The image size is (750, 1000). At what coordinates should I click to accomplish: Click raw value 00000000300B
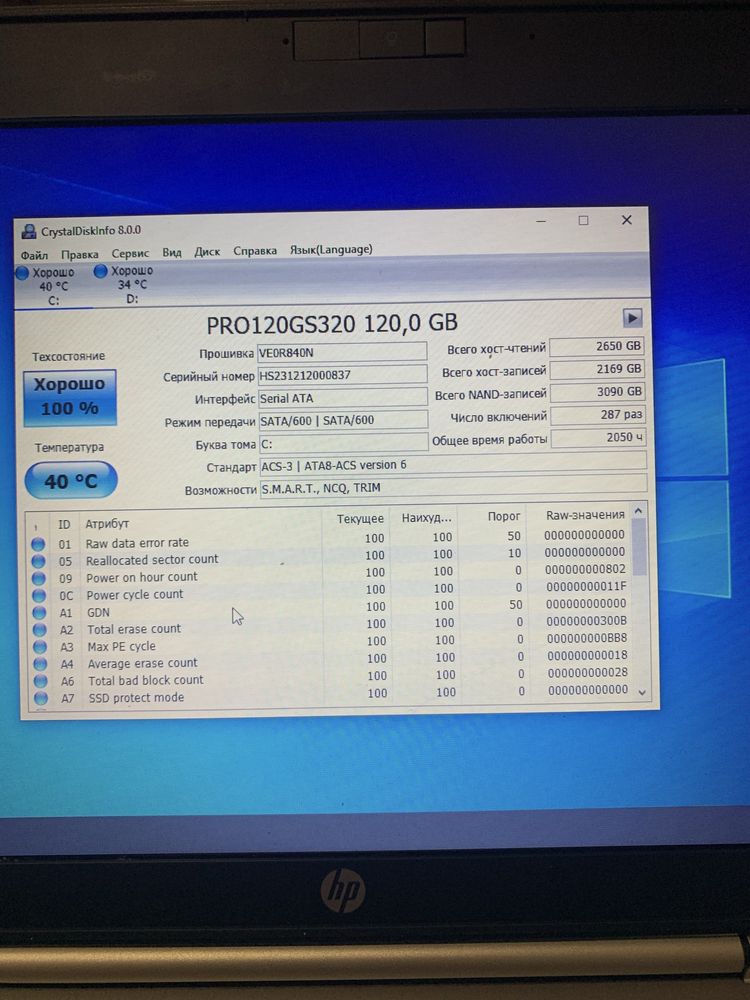click(586, 621)
